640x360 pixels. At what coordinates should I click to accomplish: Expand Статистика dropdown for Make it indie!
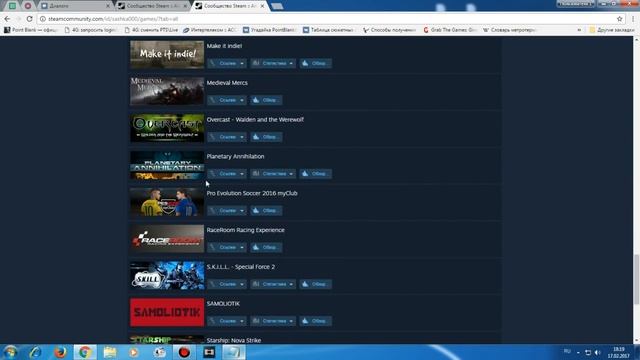coord(273,63)
